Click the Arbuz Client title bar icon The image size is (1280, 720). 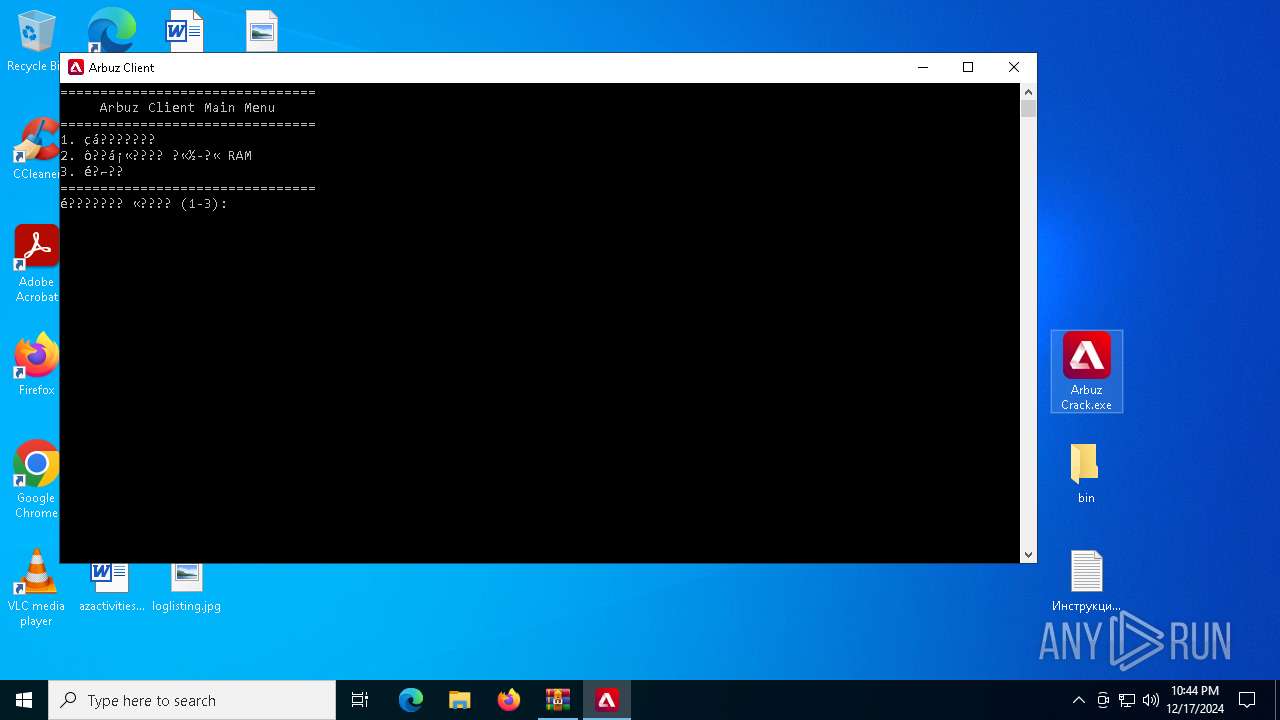pyautogui.click(x=76, y=68)
